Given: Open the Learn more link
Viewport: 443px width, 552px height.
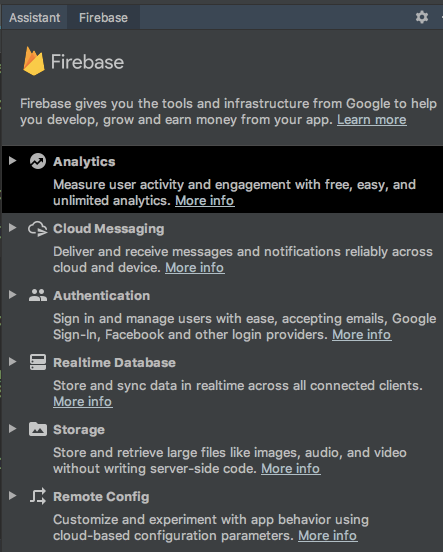Looking at the screenshot, I should pos(372,120).
